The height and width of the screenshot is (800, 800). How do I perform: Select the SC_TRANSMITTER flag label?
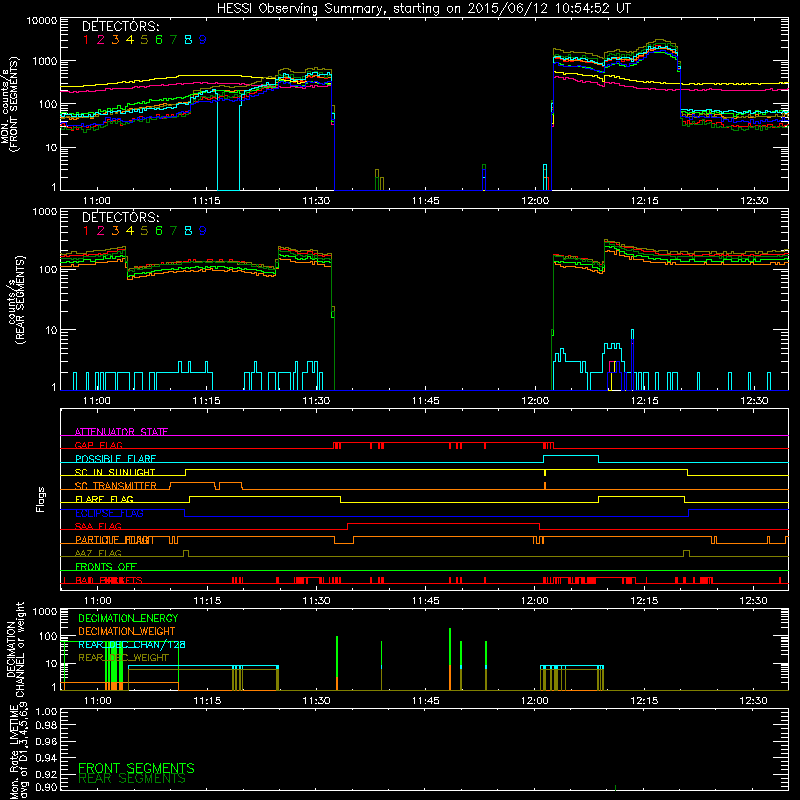(116, 486)
